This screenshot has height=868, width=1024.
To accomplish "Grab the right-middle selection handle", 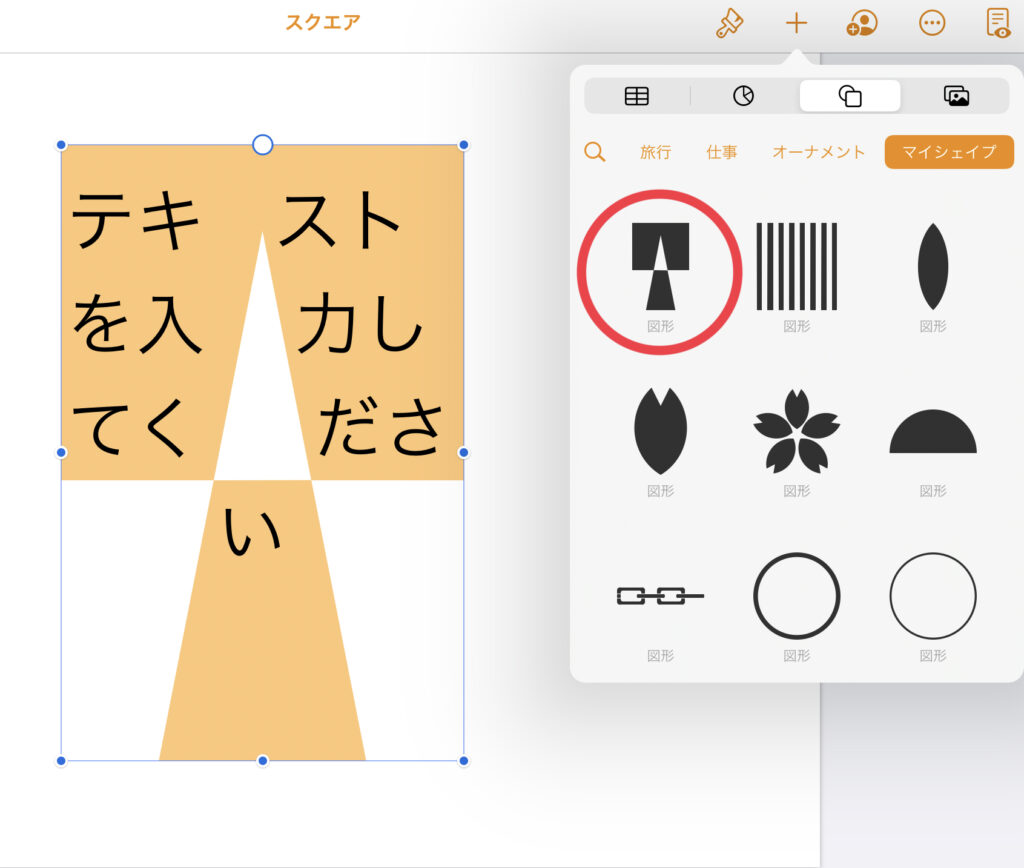I will coord(464,453).
